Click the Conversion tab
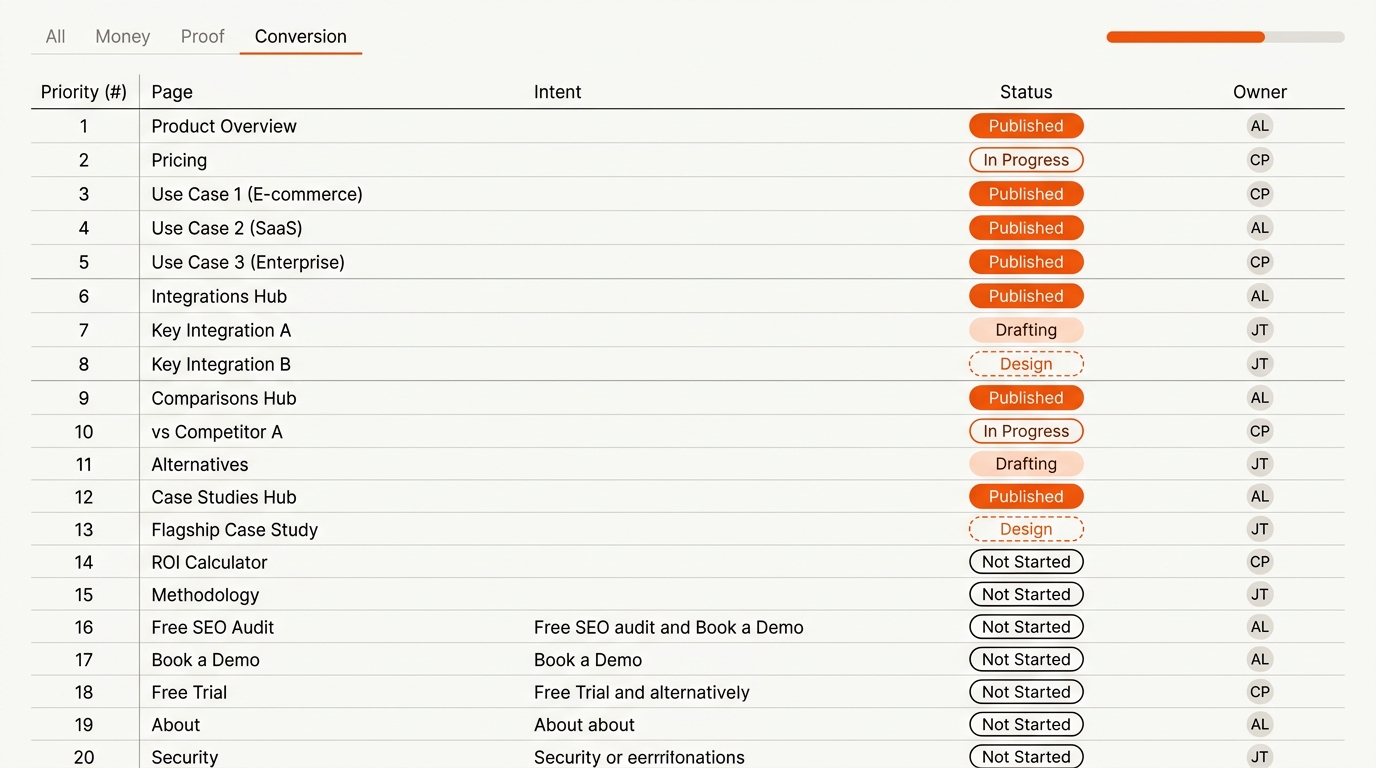The height and width of the screenshot is (768, 1376). tap(301, 36)
